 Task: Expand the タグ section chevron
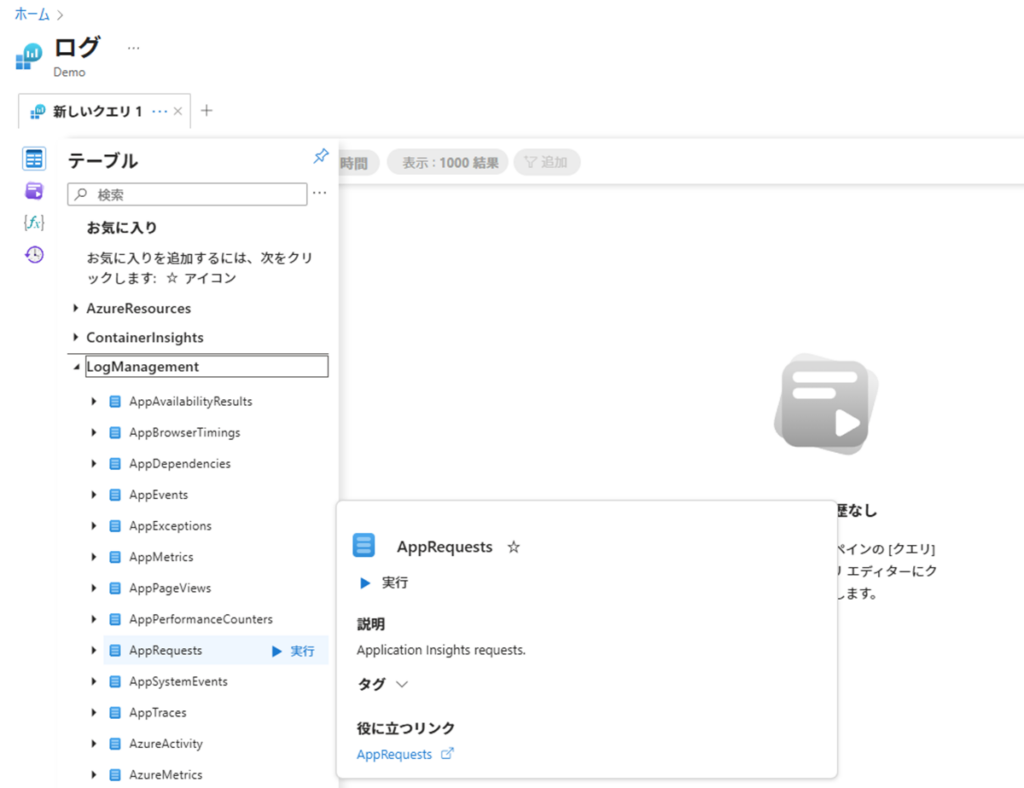402,685
